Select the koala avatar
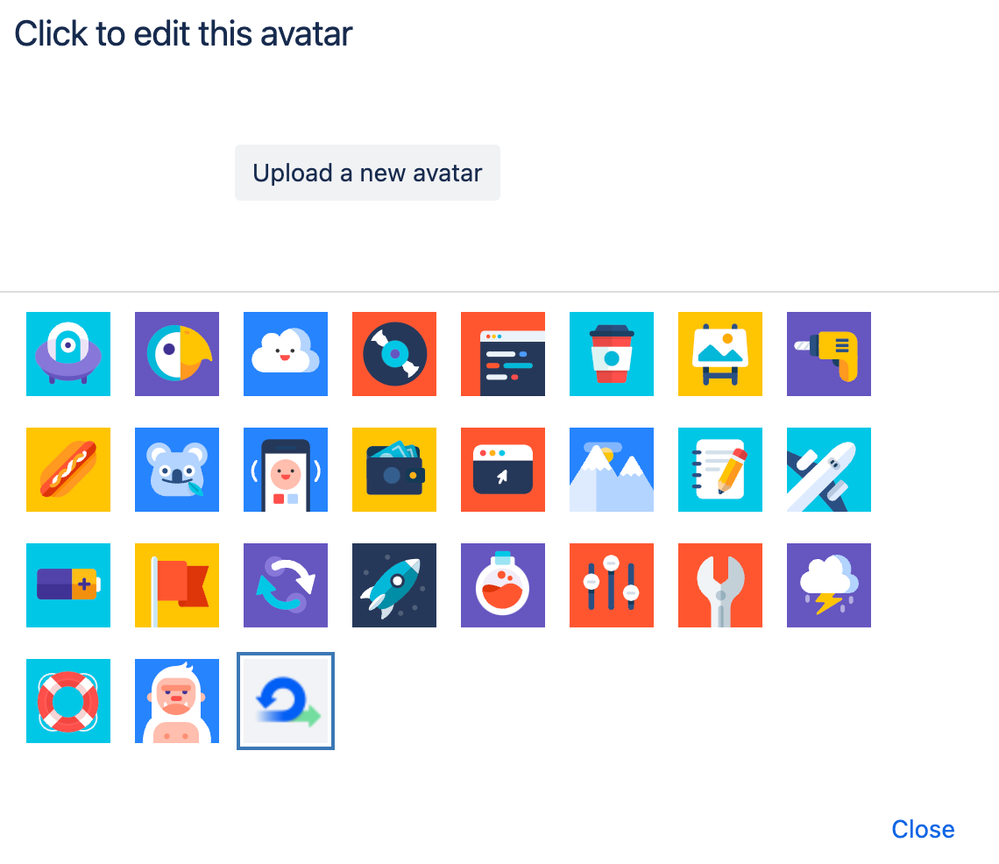 (x=177, y=470)
